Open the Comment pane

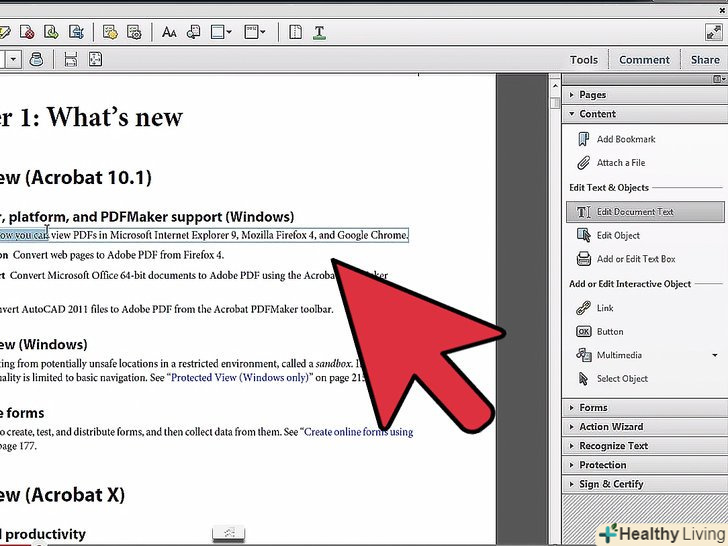(x=644, y=60)
